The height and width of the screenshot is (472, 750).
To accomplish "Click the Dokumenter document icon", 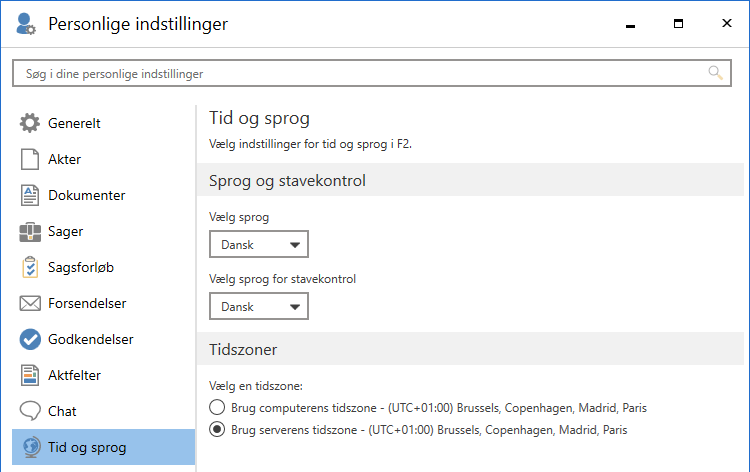I will (x=30, y=195).
